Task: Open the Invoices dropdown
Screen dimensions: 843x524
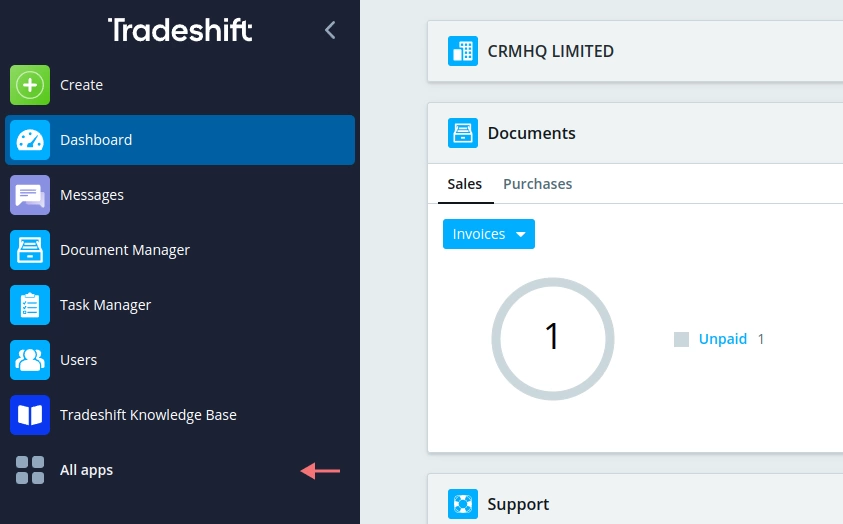Action: point(489,234)
